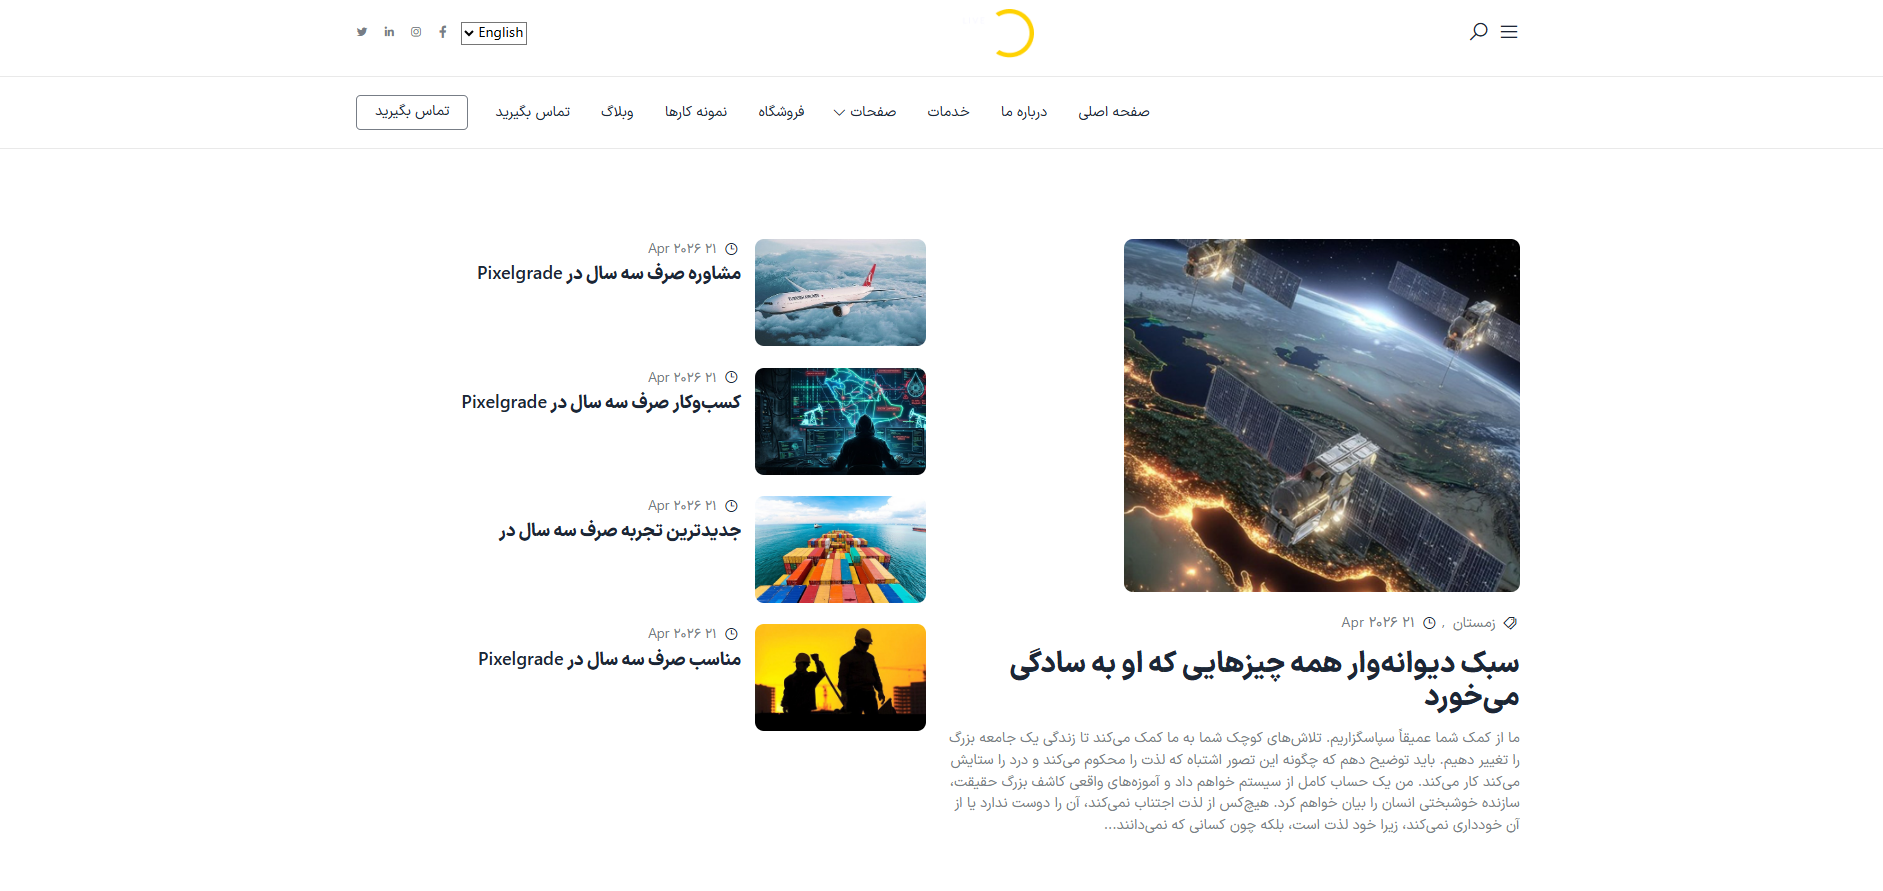This screenshot has width=1883, height=891.
Task: Click the clock icon above جدیدترین تجربه post
Action: click(x=731, y=506)
